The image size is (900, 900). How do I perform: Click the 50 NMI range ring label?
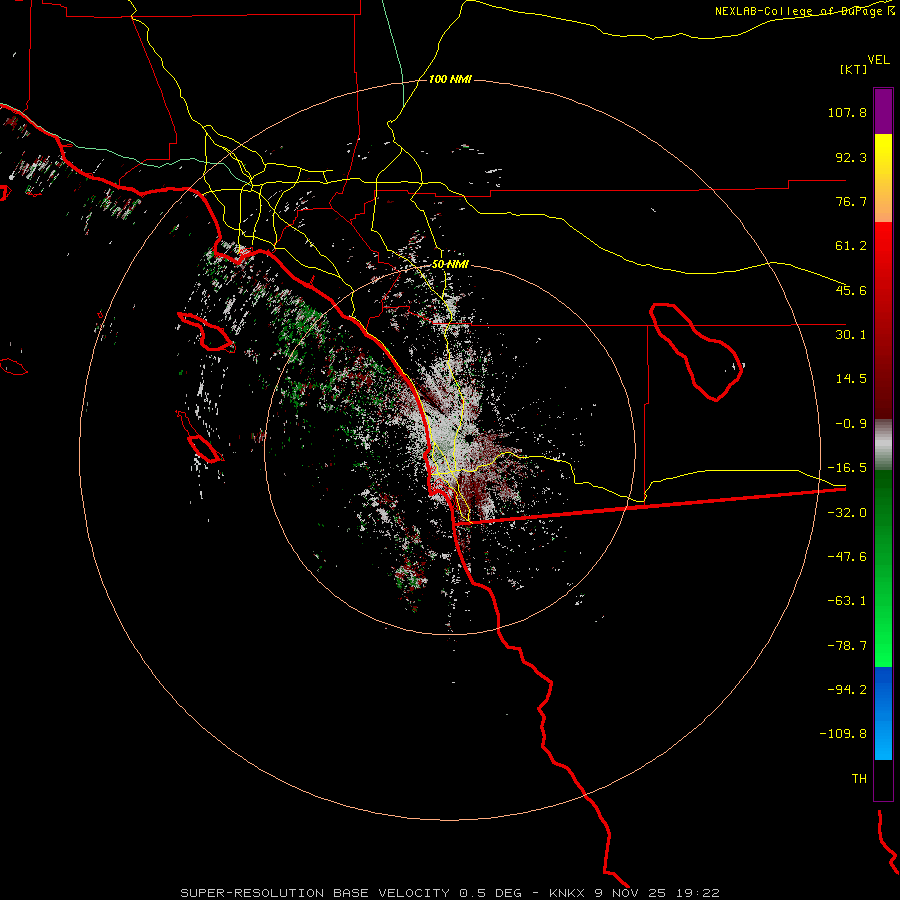click(x=450, y=265)
